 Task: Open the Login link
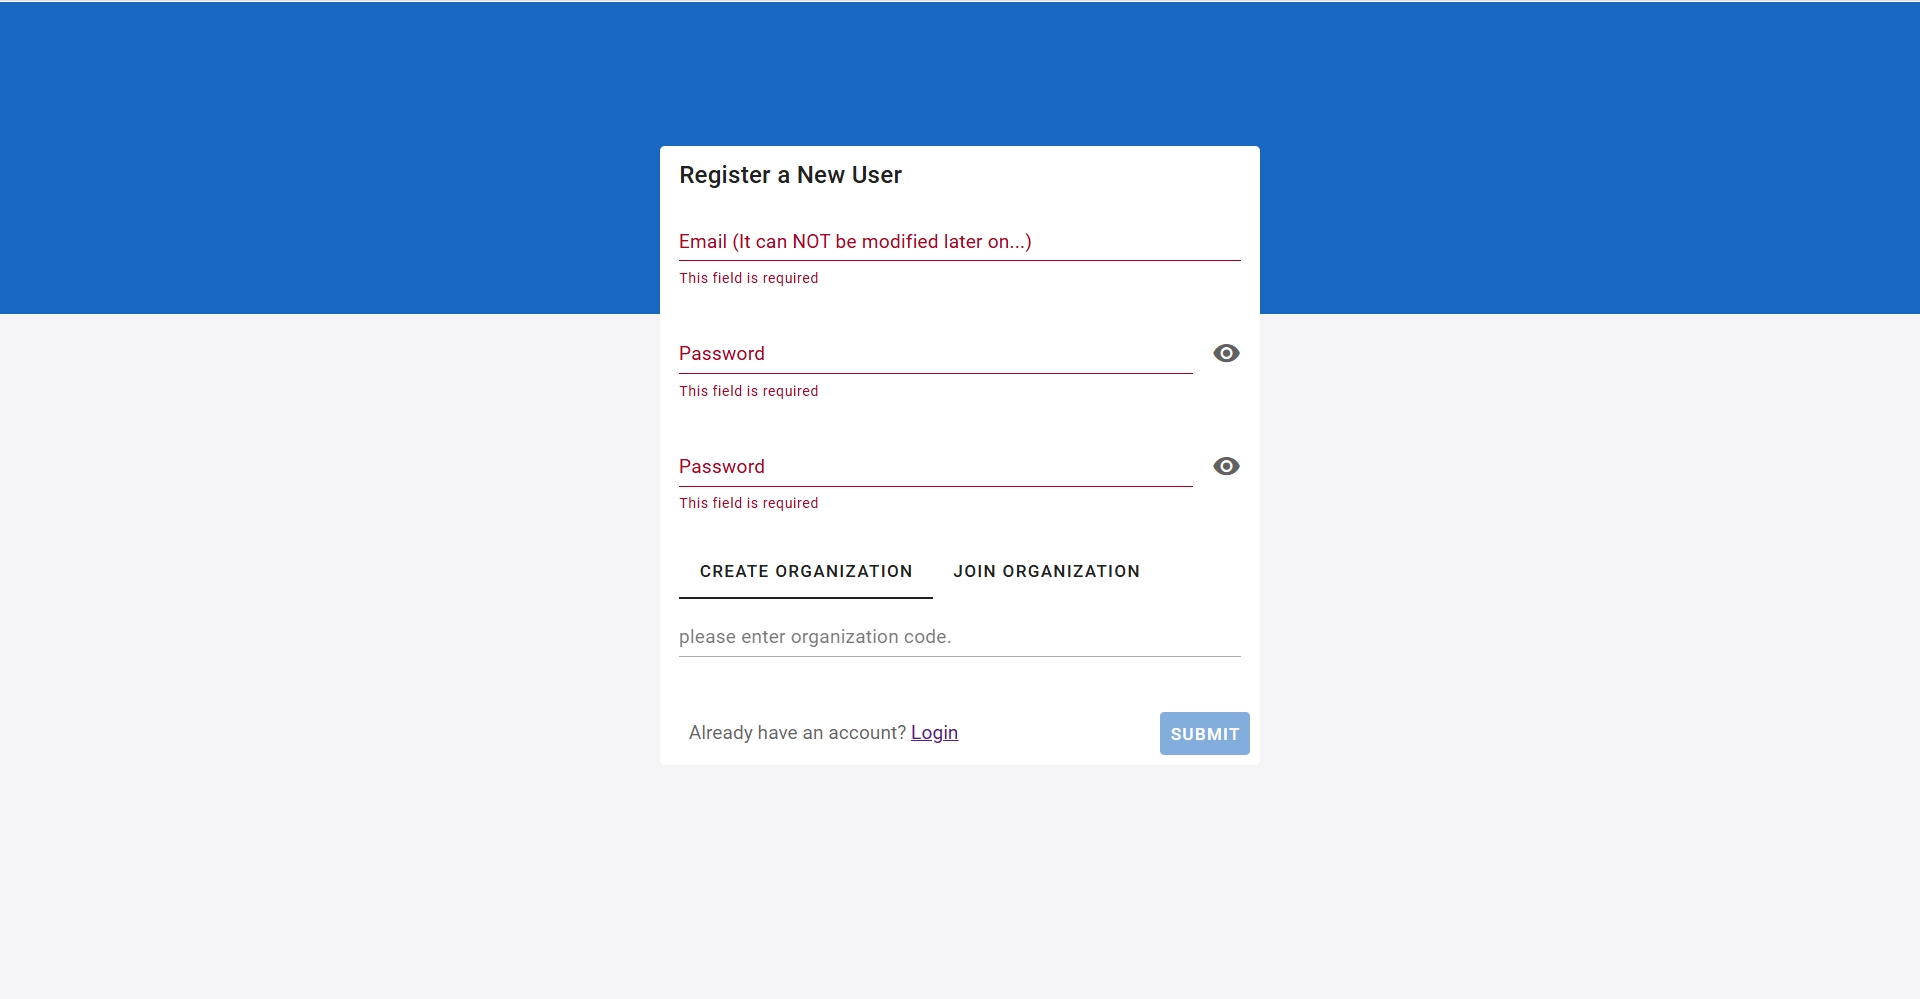tap(934, 732)
